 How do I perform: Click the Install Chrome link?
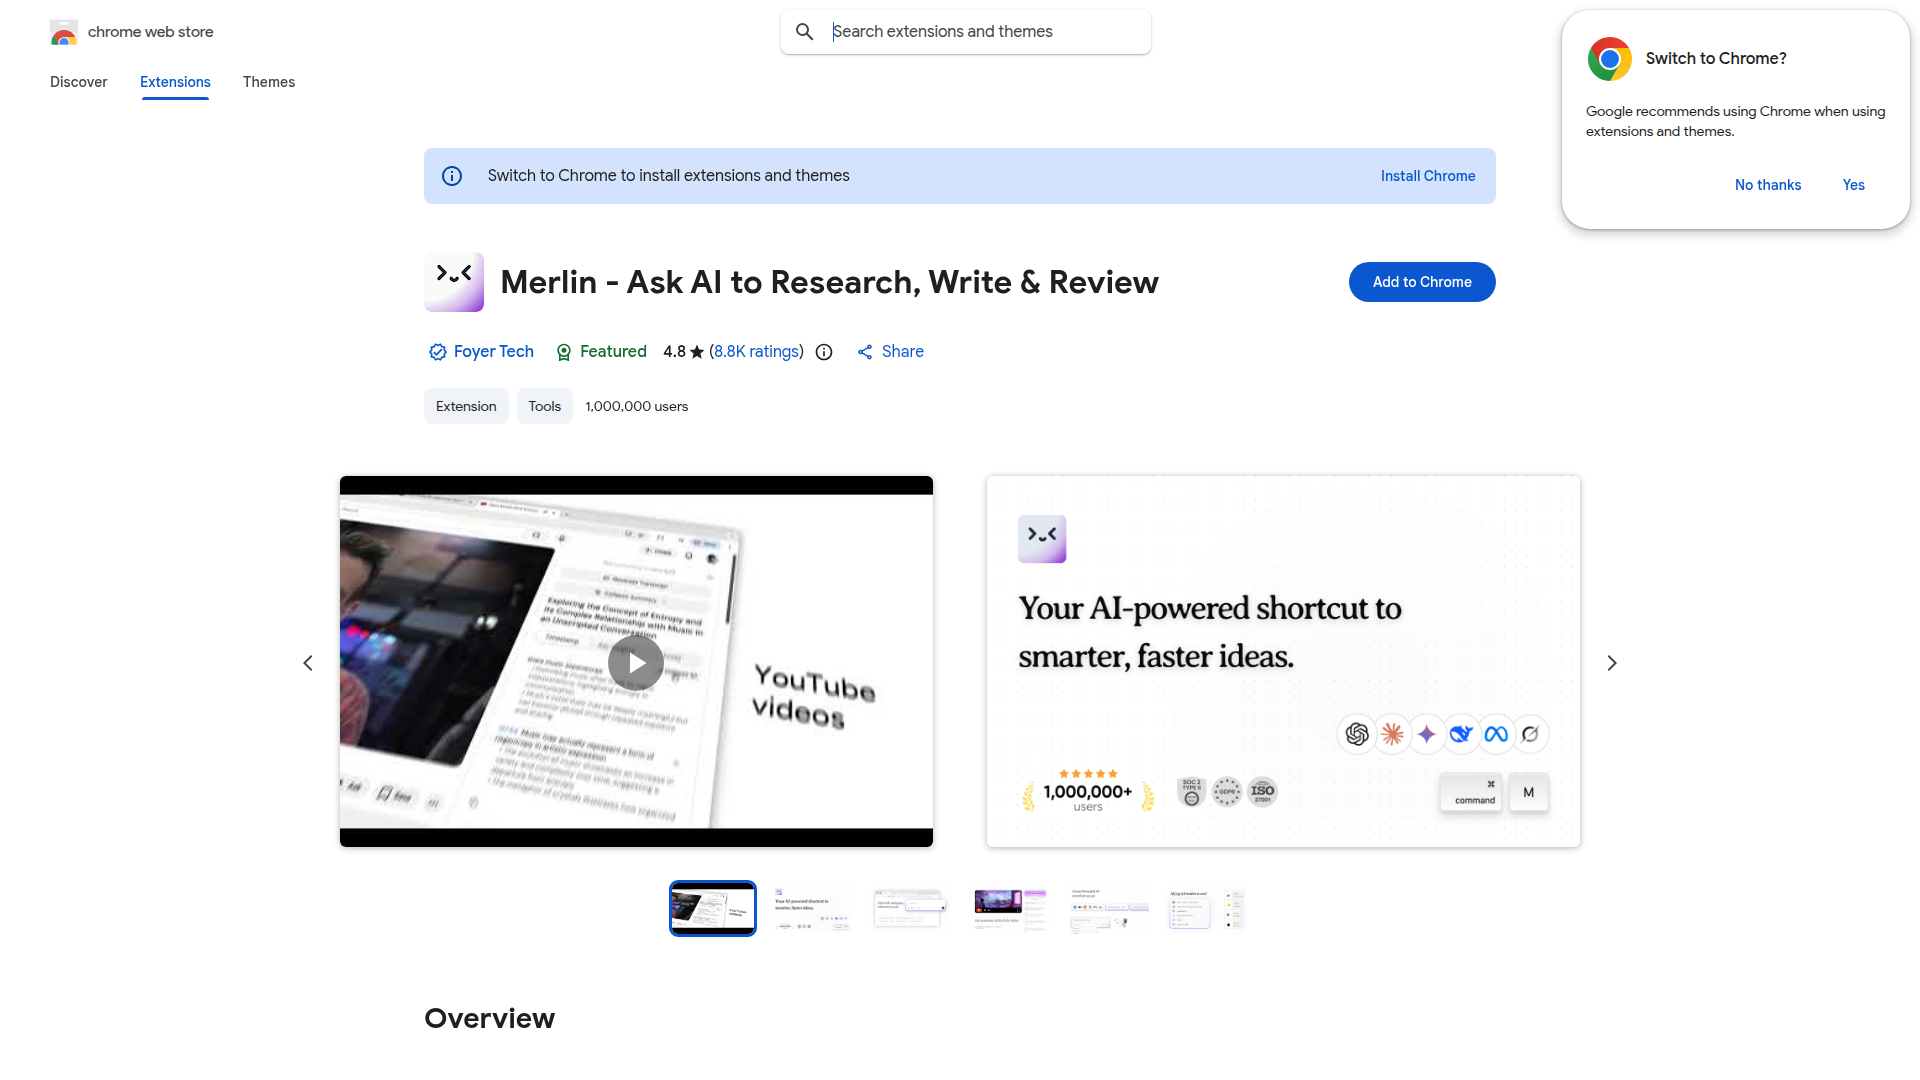pyautogui.click(x=1427, y=176)
